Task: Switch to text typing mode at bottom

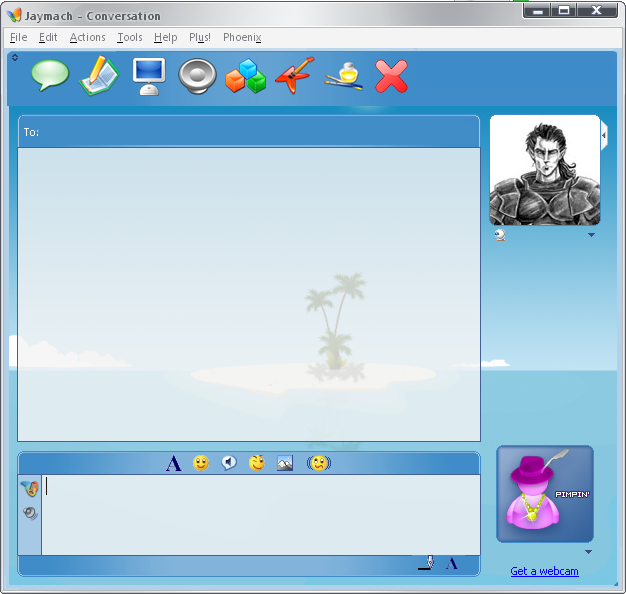Action: tap(451, 564)
